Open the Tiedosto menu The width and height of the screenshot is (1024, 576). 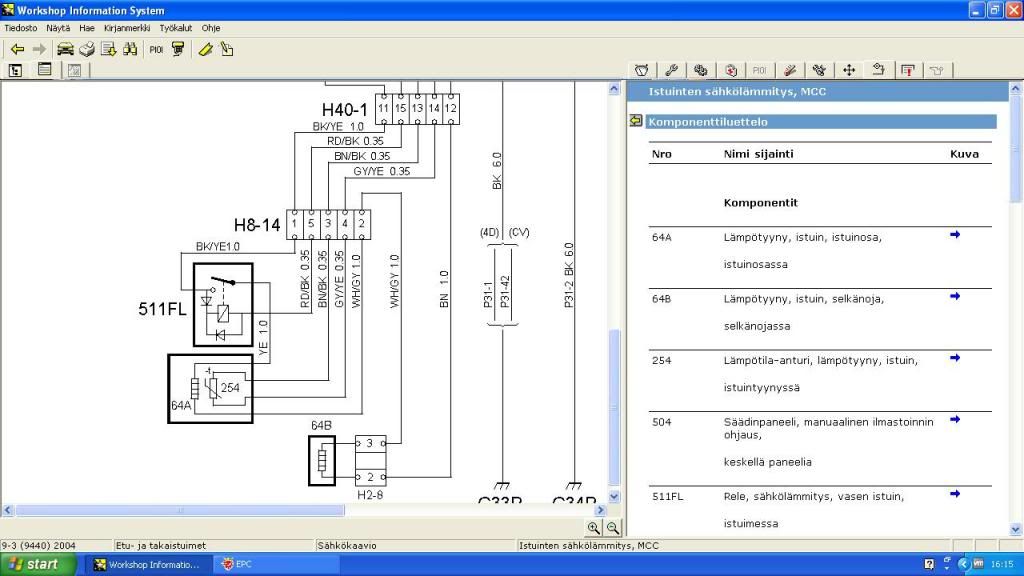tap(21, 28)
